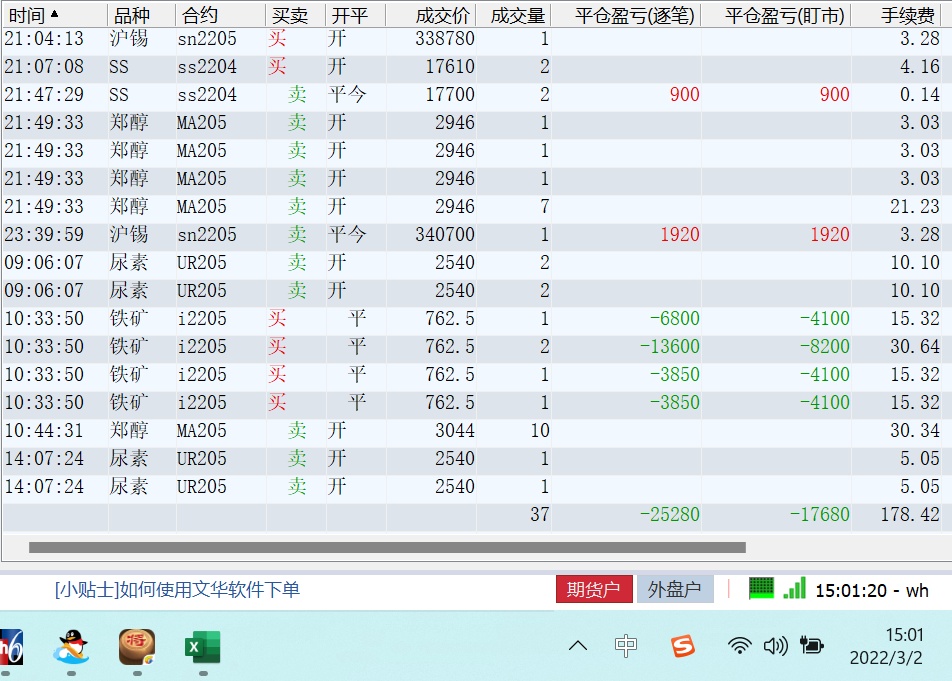Click the 开平 column header
The width and height of the screenshot is (952, 681).
(356, 15)
